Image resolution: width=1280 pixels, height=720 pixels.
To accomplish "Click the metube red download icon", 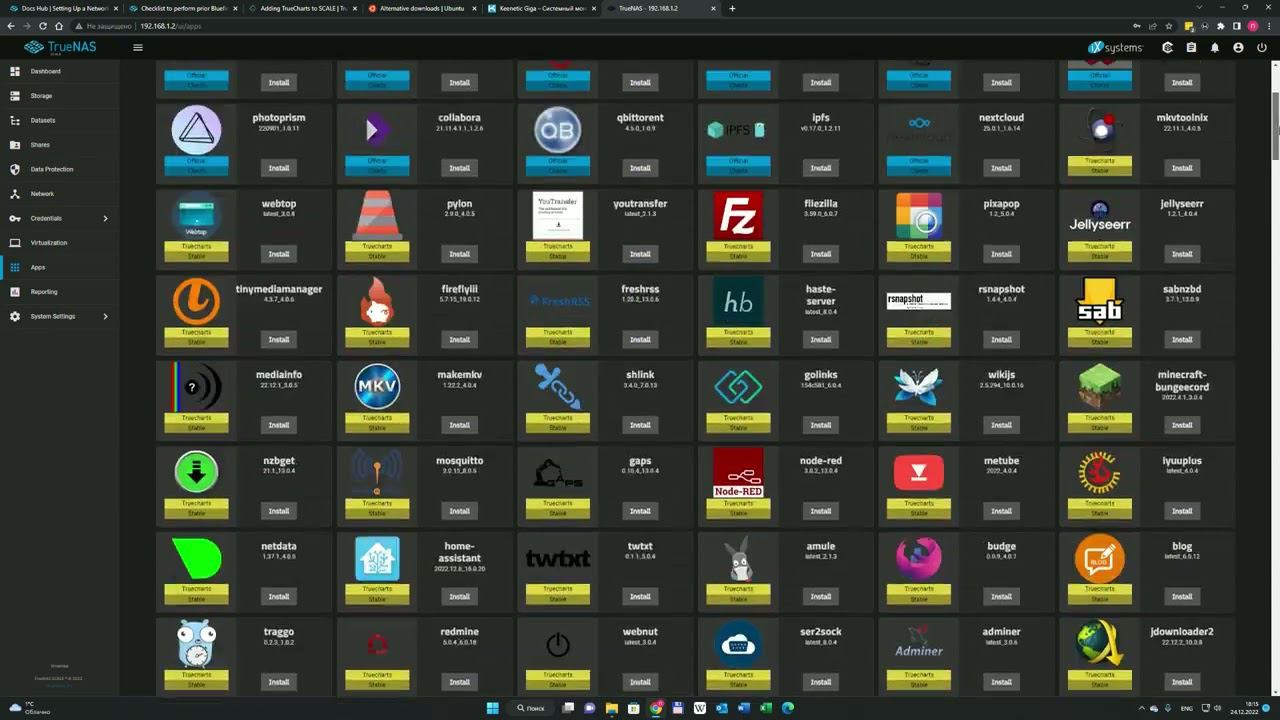I will coord(919,472).
